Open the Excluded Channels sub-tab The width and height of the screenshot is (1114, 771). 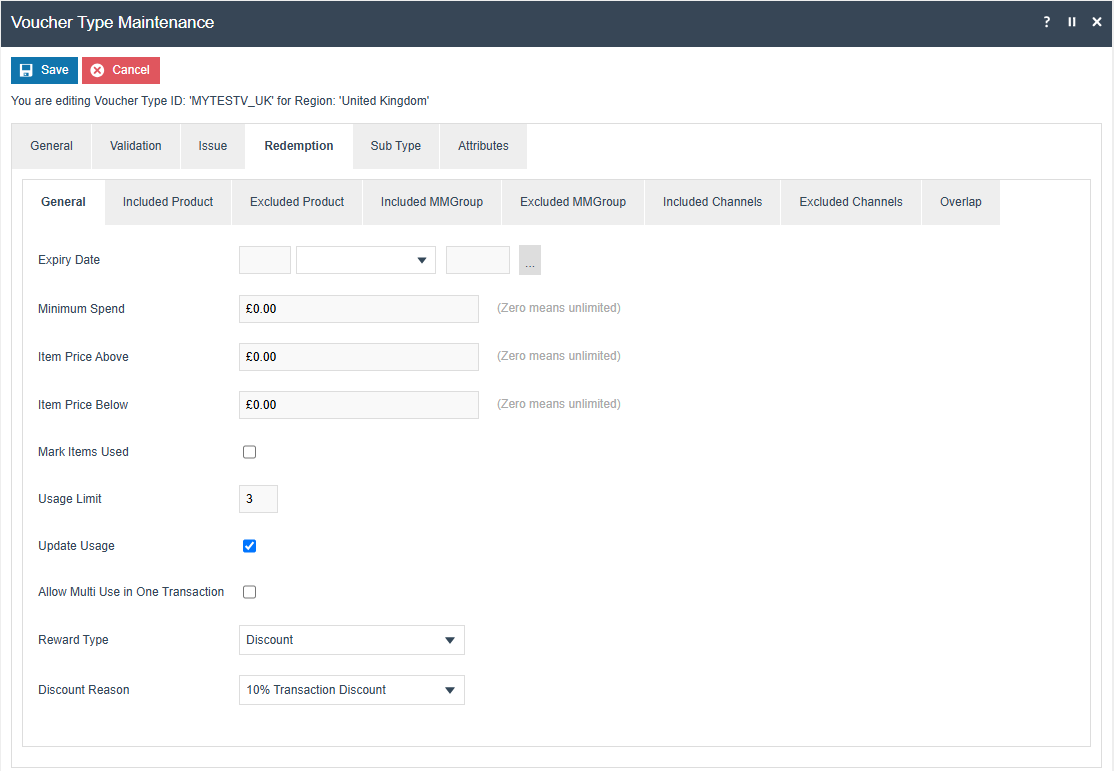(x=851, y=202)
